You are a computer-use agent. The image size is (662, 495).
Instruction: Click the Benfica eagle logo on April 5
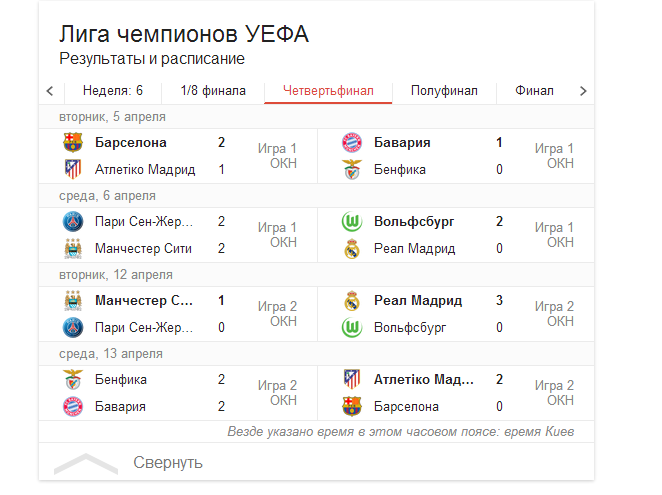pos(352,169)
